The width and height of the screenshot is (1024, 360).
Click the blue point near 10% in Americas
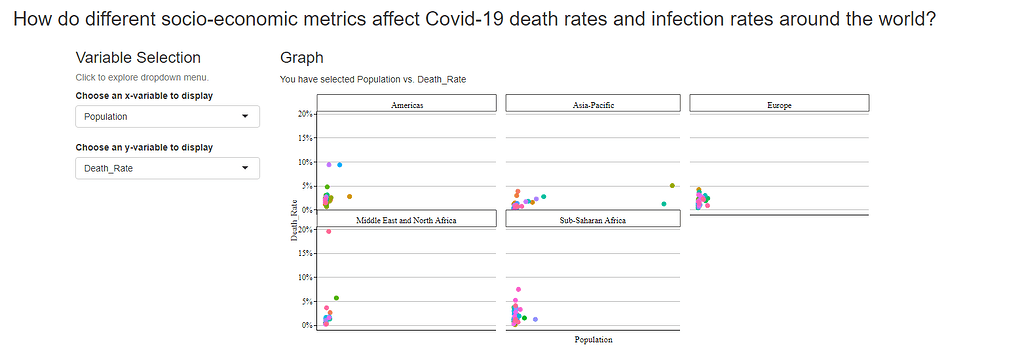(340, 165)
